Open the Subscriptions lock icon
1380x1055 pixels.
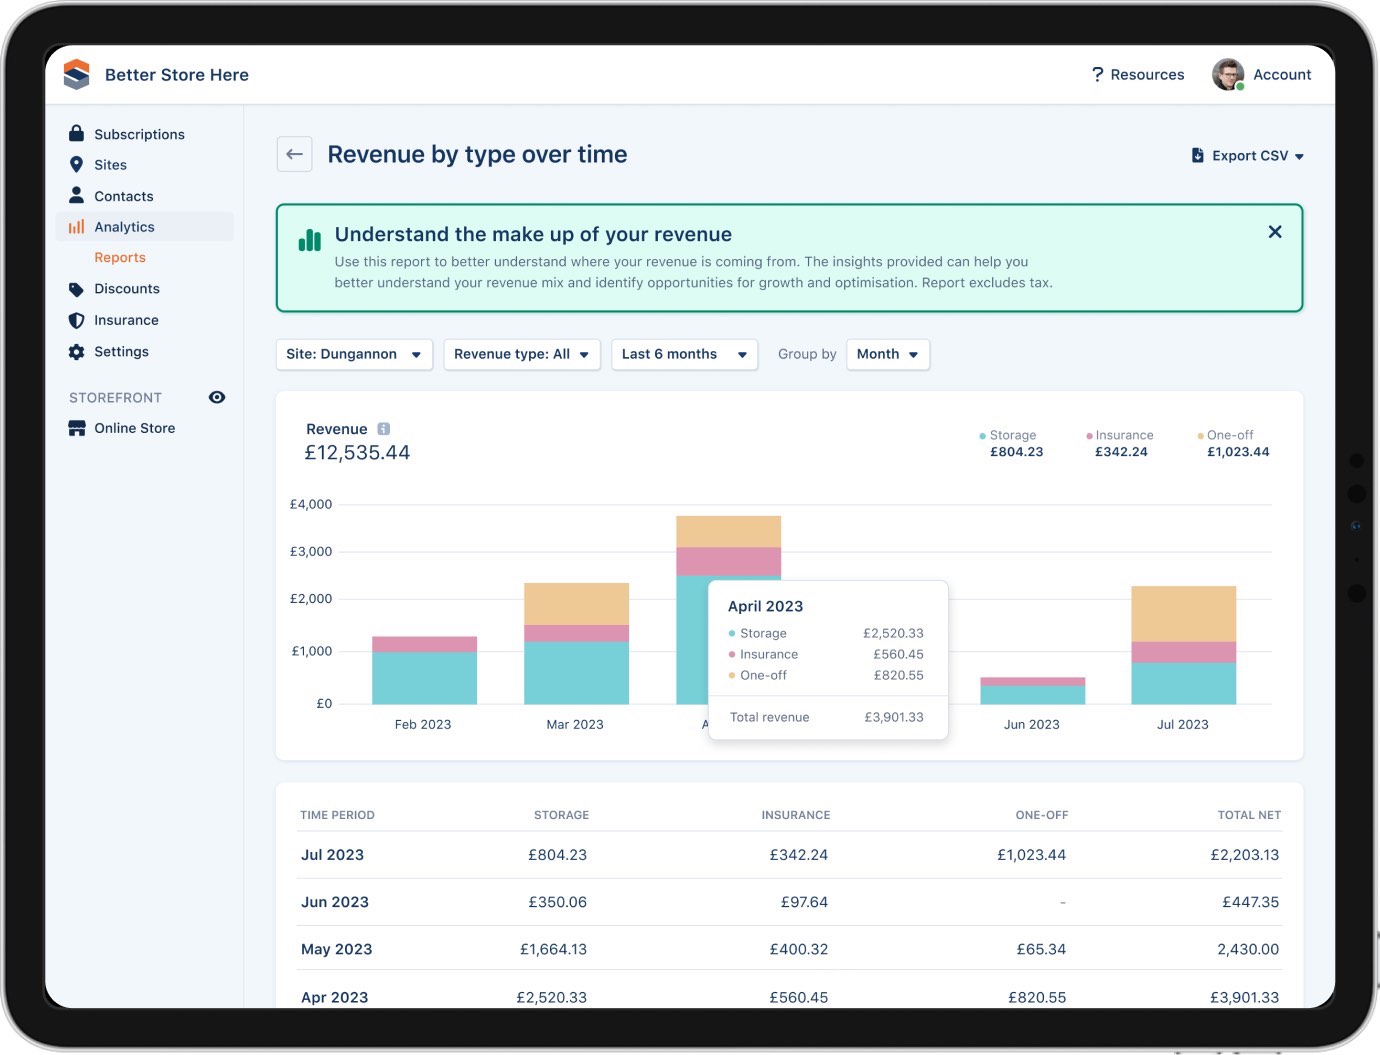tap(76, 133)
